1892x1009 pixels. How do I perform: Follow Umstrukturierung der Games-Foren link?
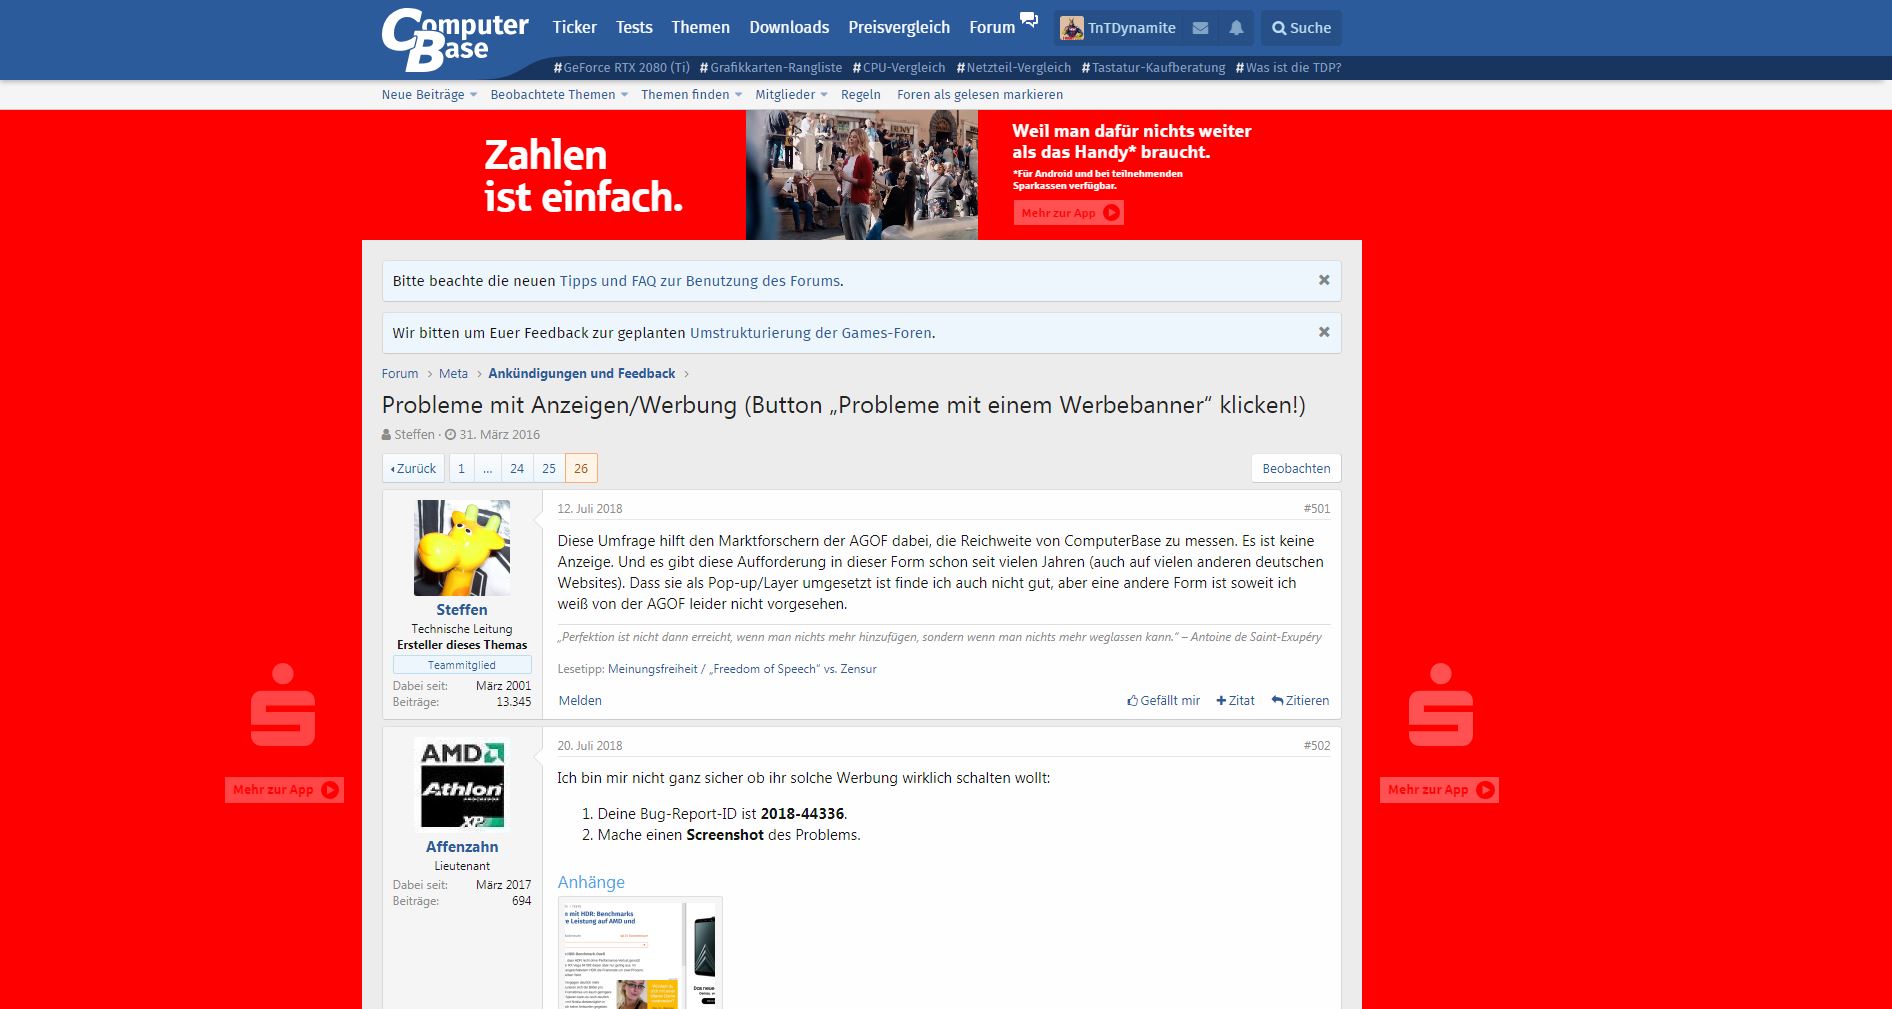click(x=811, y=333)
